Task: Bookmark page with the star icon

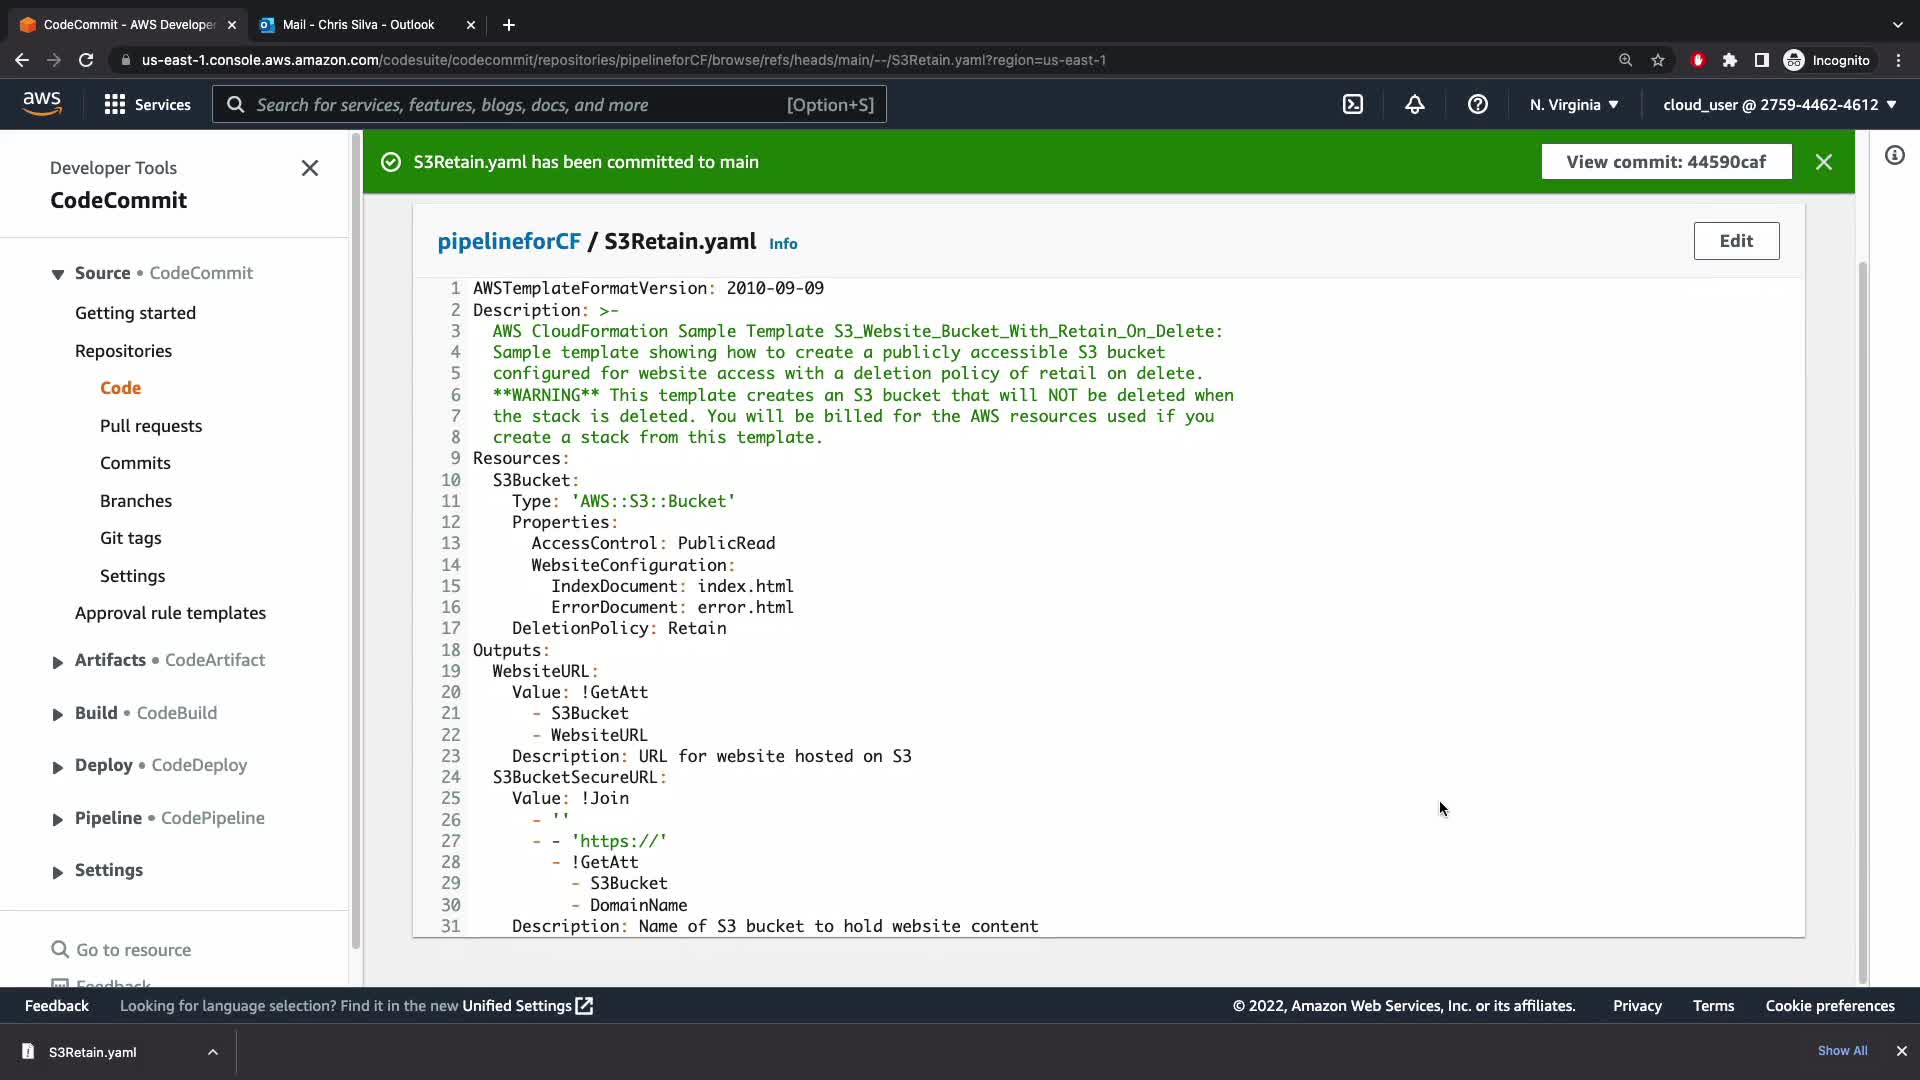Action: coord(1658,60)
